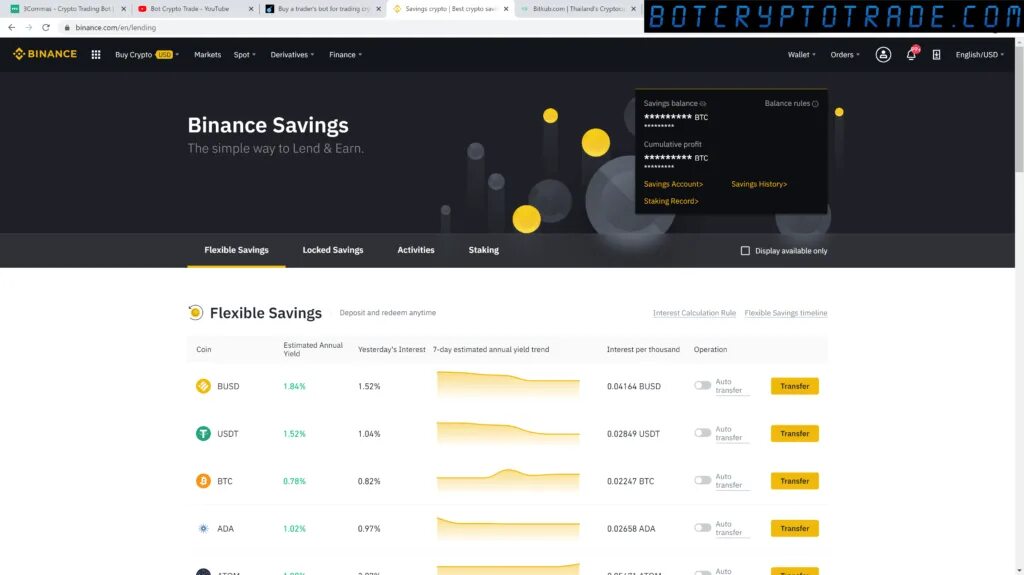Click the download app icon in header
This screenshot has height=575, width=1024.
[936, 55]
